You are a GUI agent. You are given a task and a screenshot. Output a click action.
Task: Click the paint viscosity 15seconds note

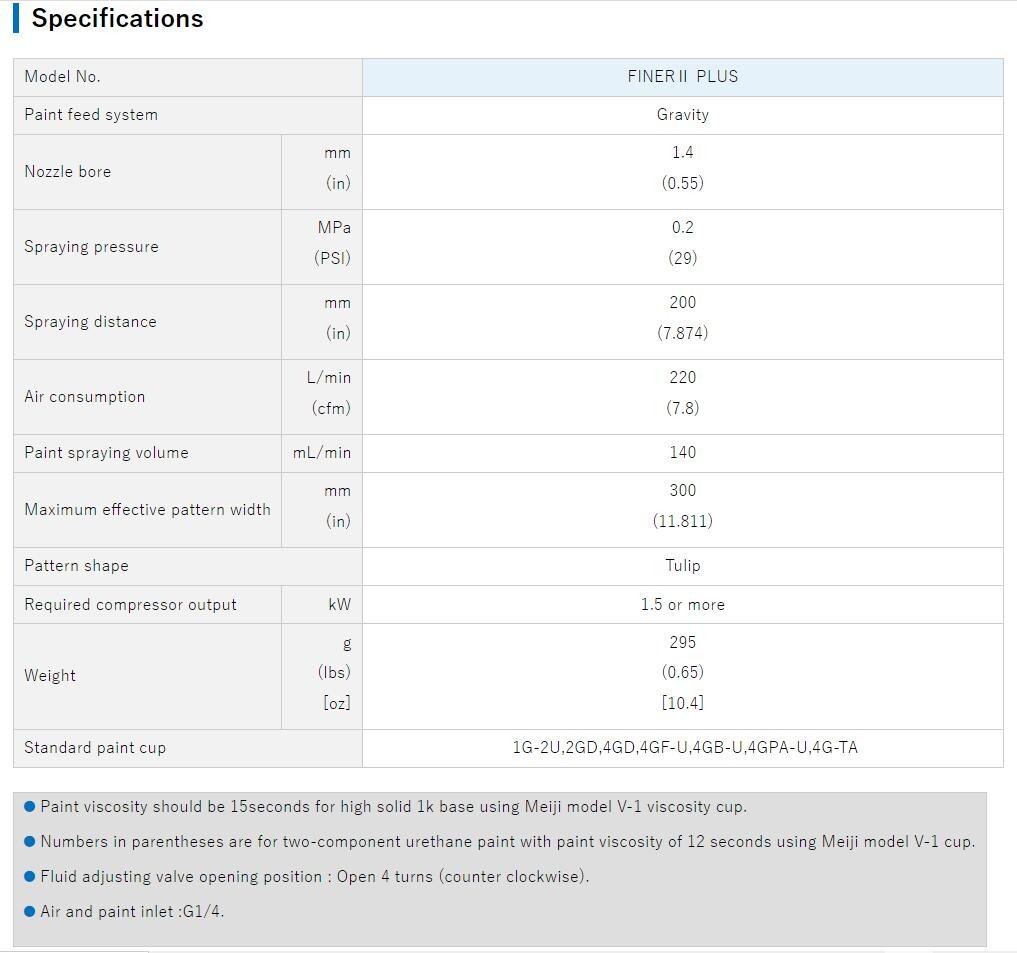[x=393, y=807]
